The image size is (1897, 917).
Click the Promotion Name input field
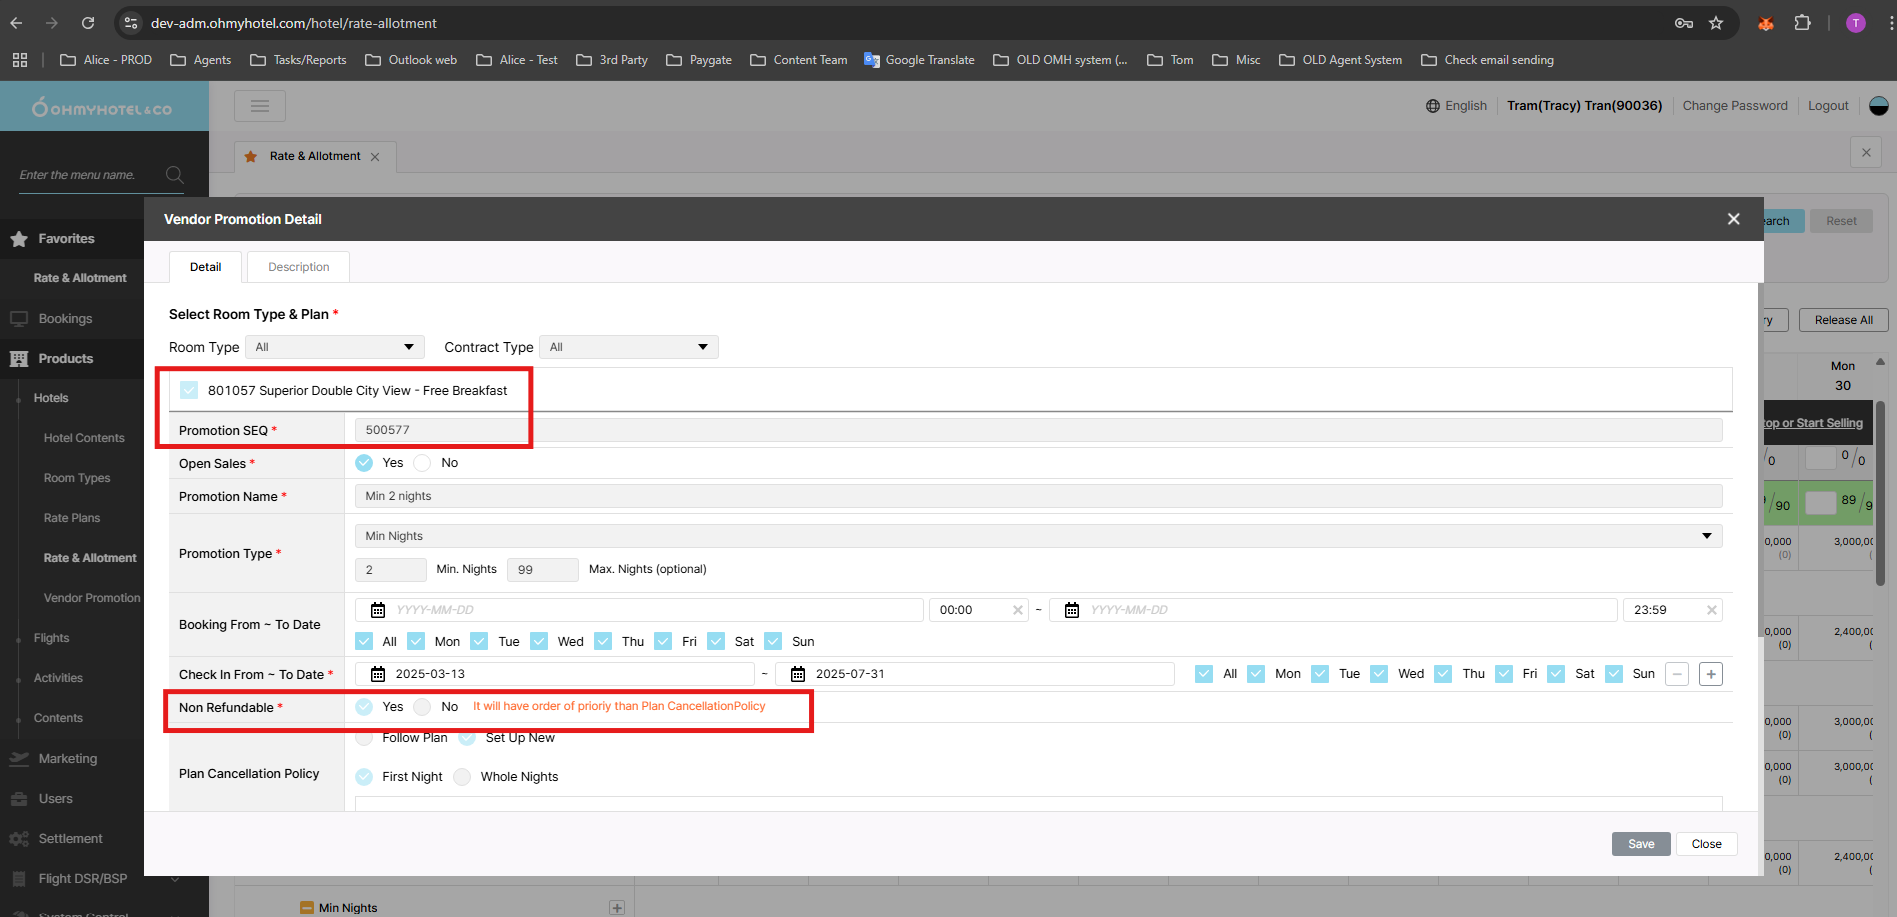click(x=1037, y=496)
